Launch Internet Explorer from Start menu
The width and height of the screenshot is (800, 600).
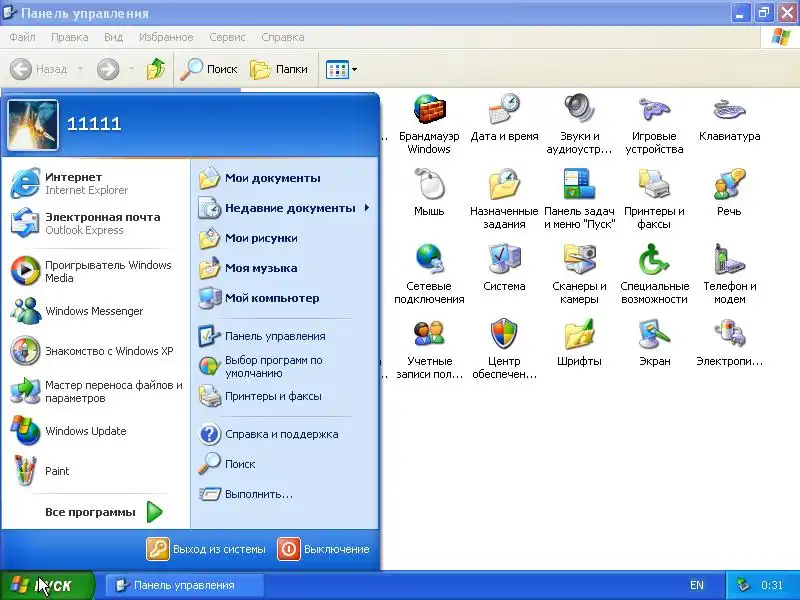point(96,183)
